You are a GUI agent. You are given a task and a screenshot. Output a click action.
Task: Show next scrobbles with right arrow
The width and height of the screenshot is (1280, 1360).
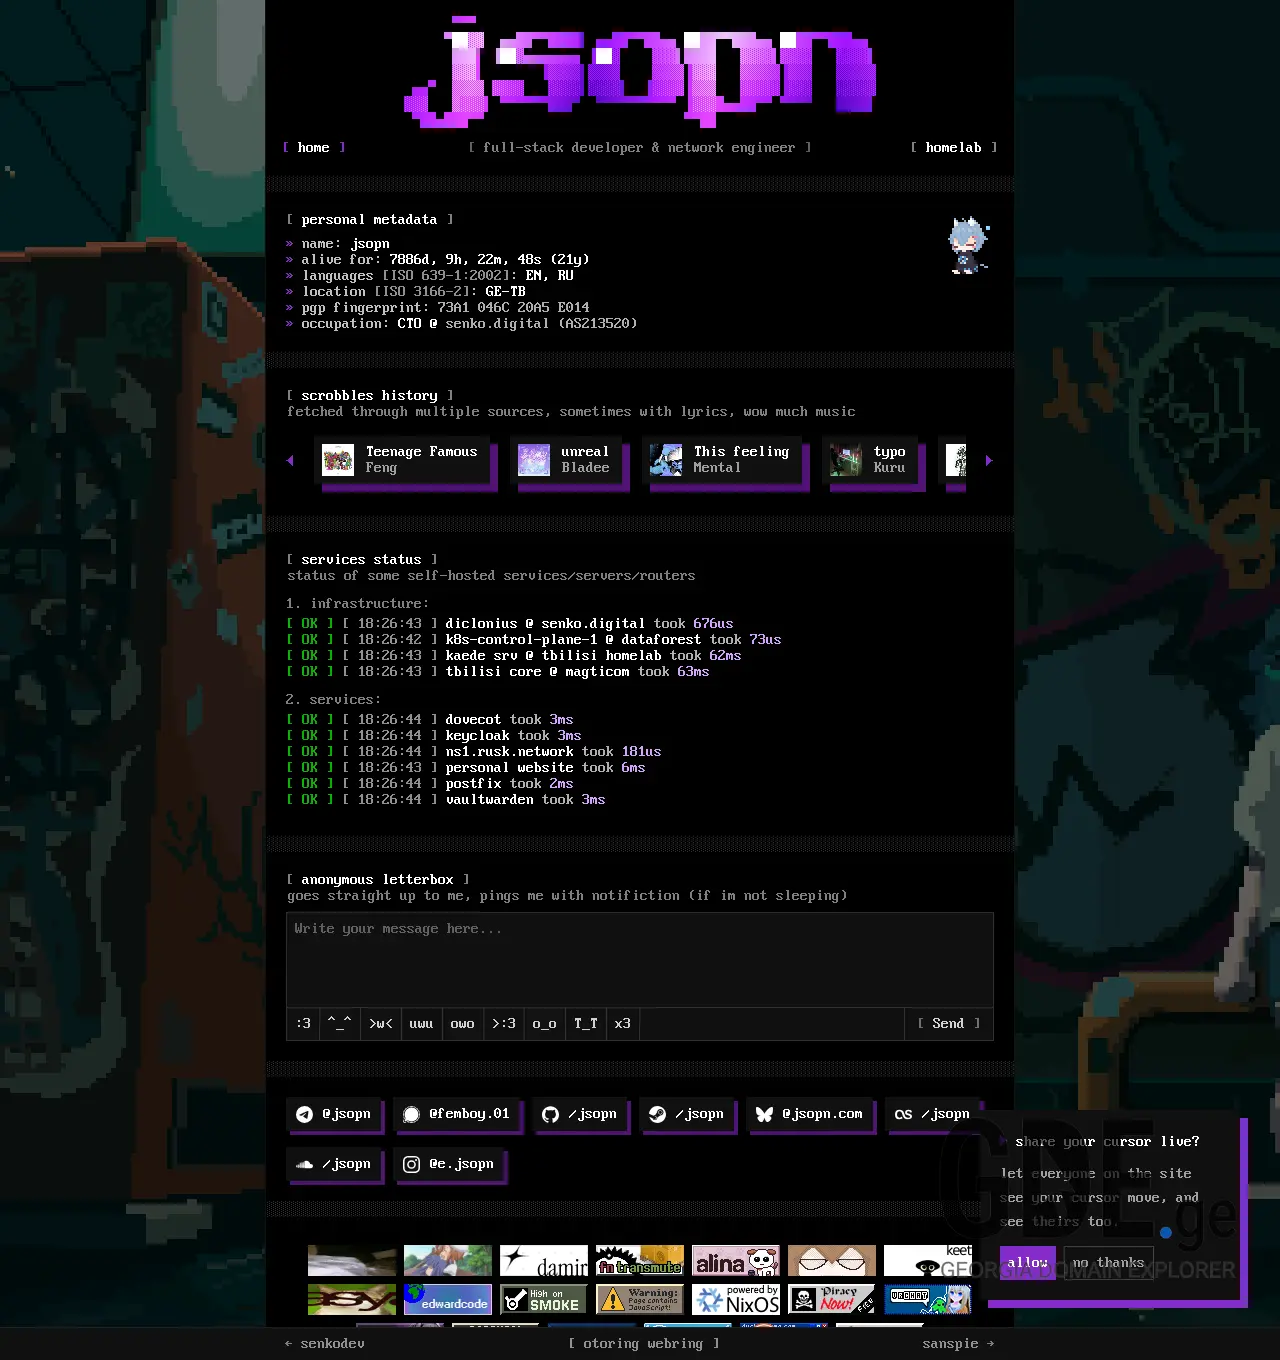tap(989, 461)
